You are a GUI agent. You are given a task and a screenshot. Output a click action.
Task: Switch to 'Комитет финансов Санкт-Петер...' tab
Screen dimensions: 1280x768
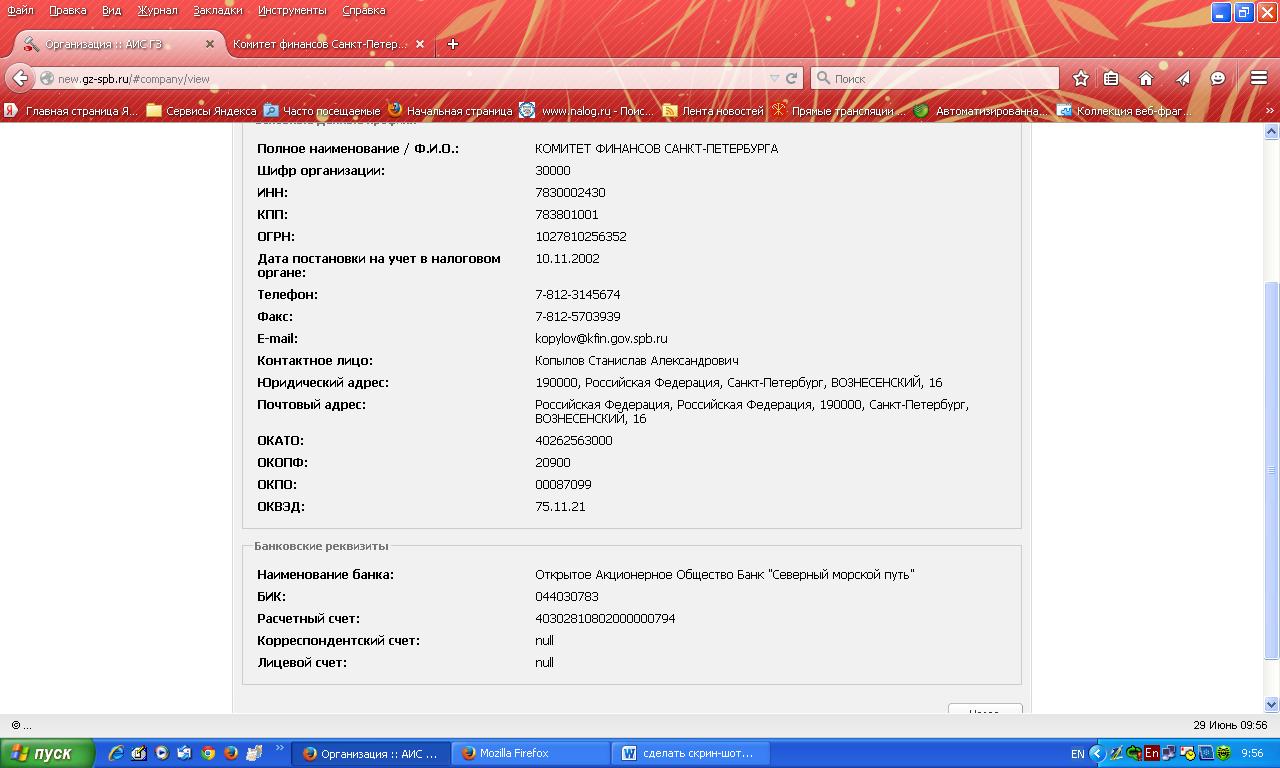coord(328,44)
